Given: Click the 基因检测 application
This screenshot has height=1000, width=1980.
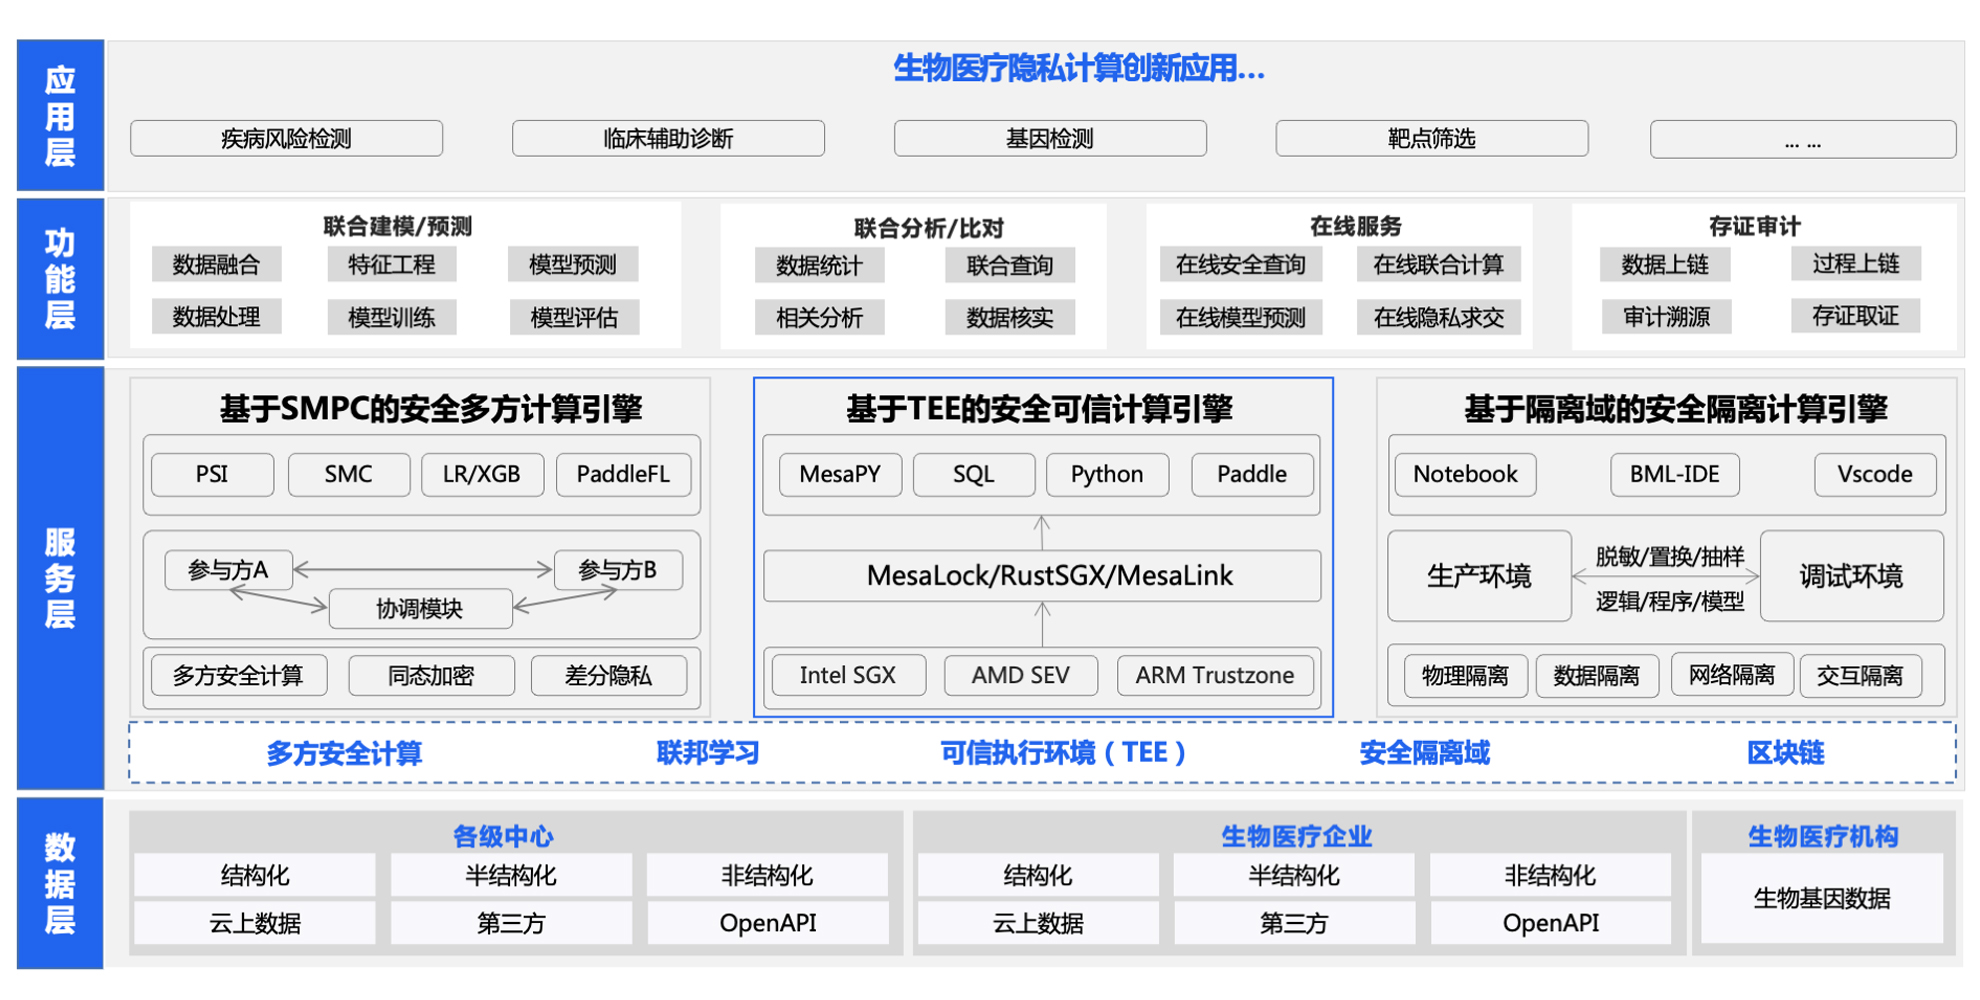Looking at the screenshot, I should [1050, 138].
